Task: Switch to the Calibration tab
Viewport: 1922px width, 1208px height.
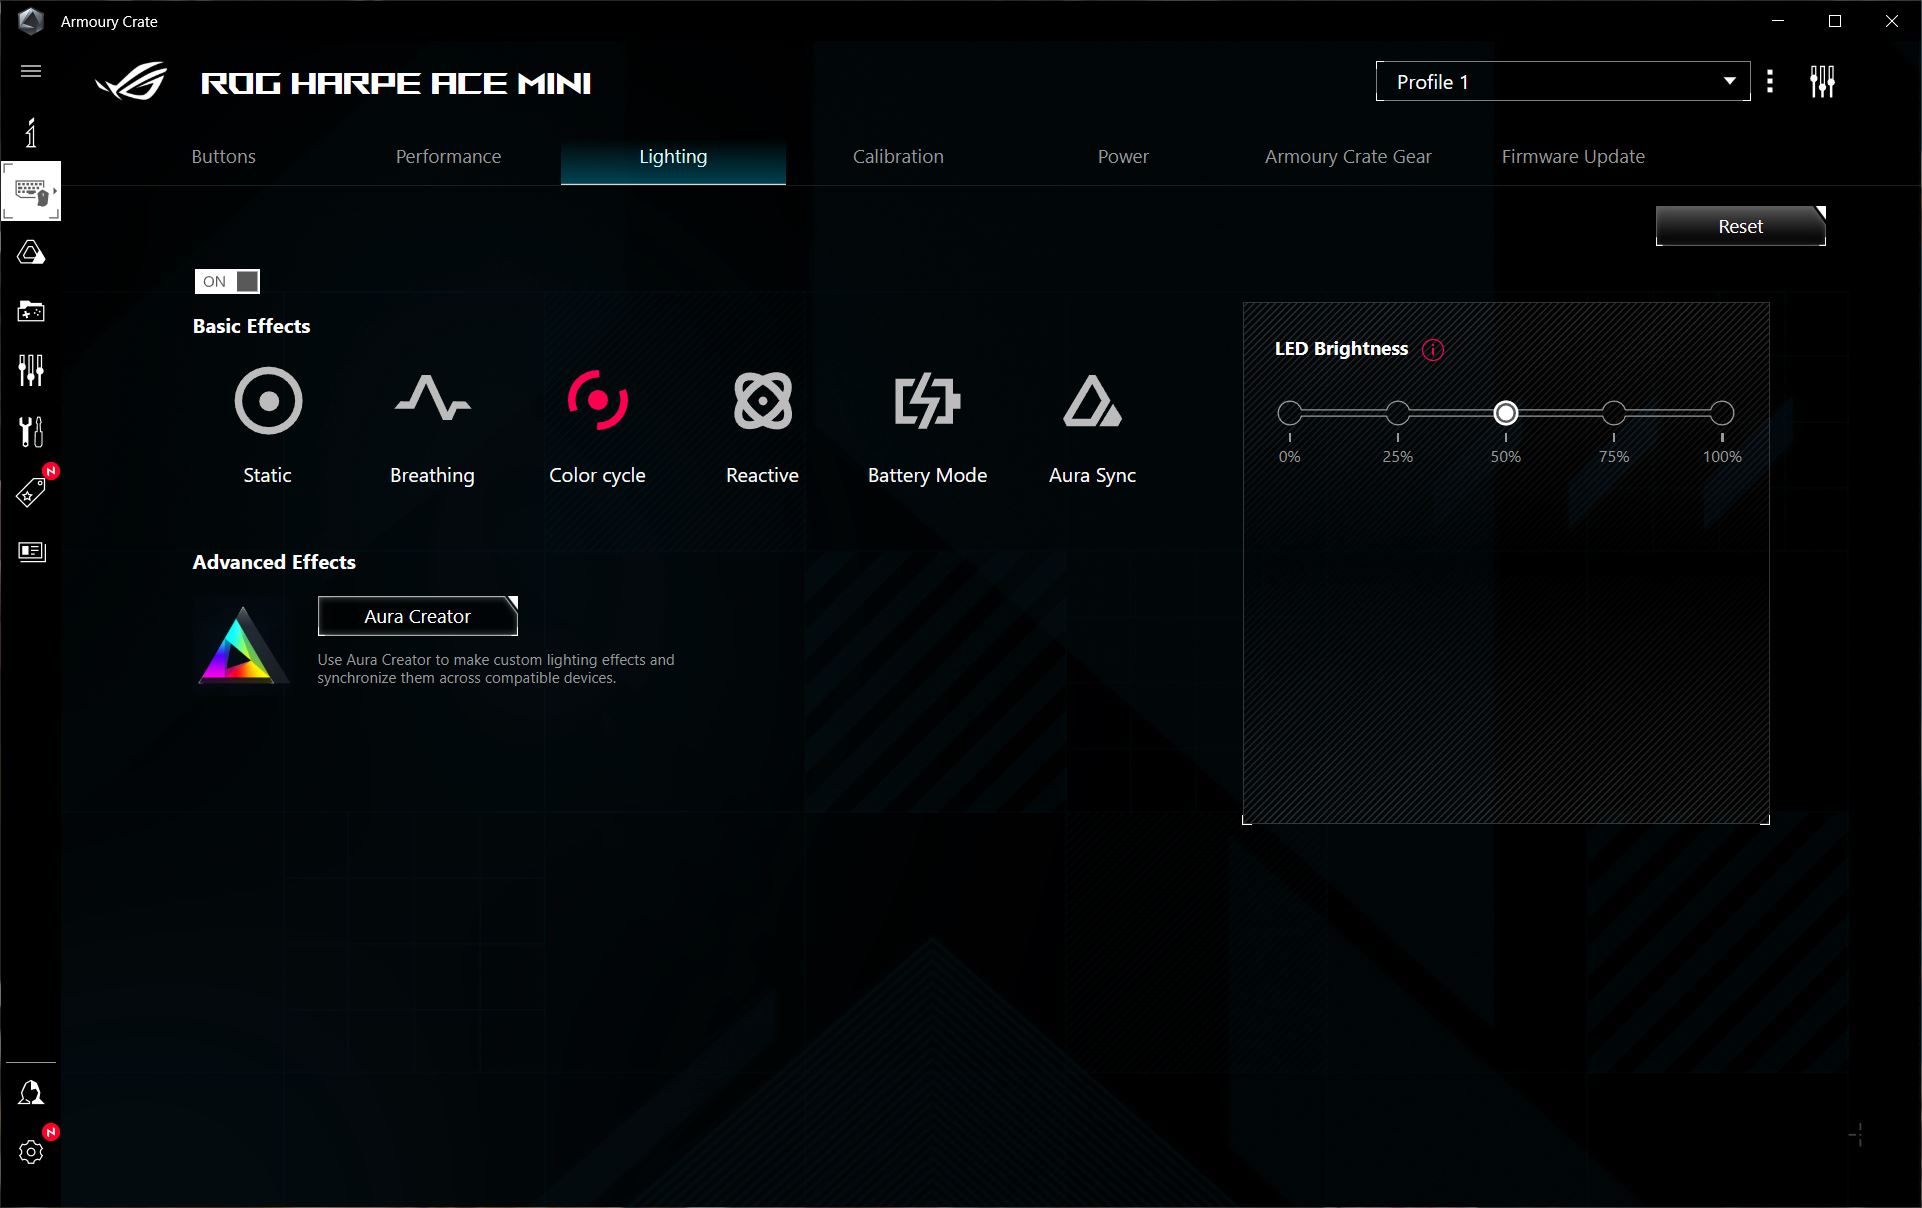Action: pyautogui.click(x=898, y=157)
